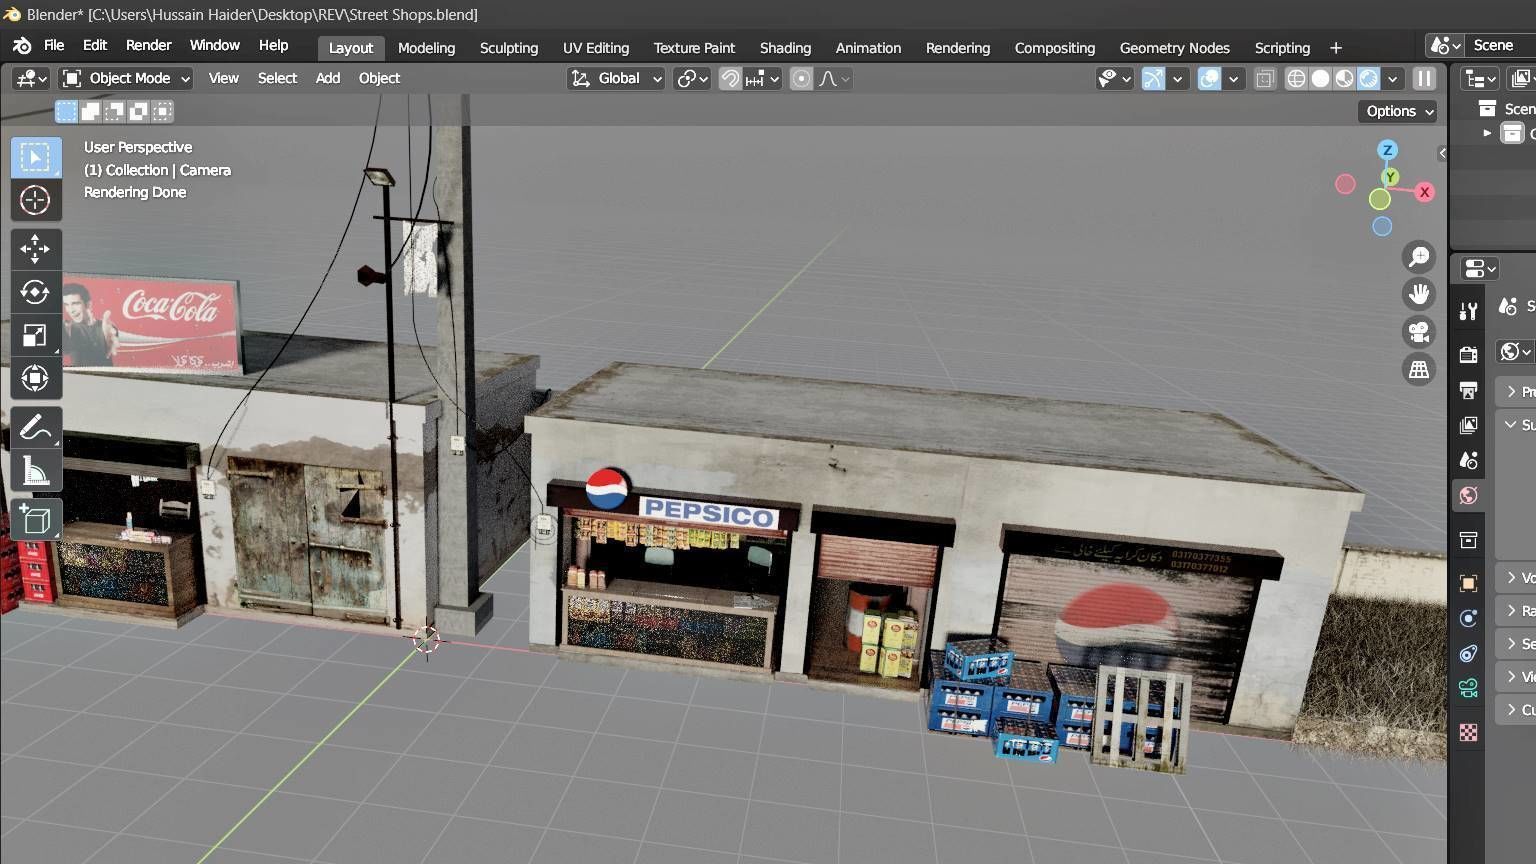Viewport: 1536px width, 864px height.
Task: Choose the Rotate tool
Action: [36, 292]
